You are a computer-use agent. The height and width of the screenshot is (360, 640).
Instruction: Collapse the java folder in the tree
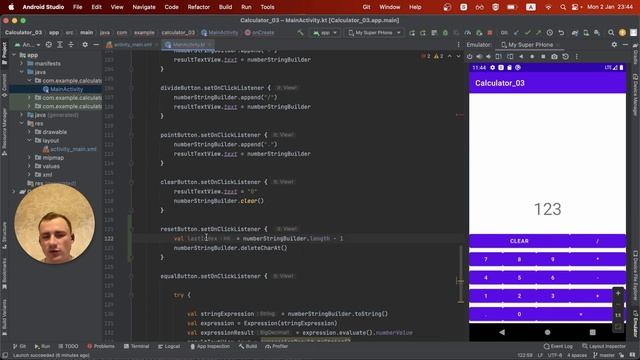pyautogui.click(x=22, y=72)
